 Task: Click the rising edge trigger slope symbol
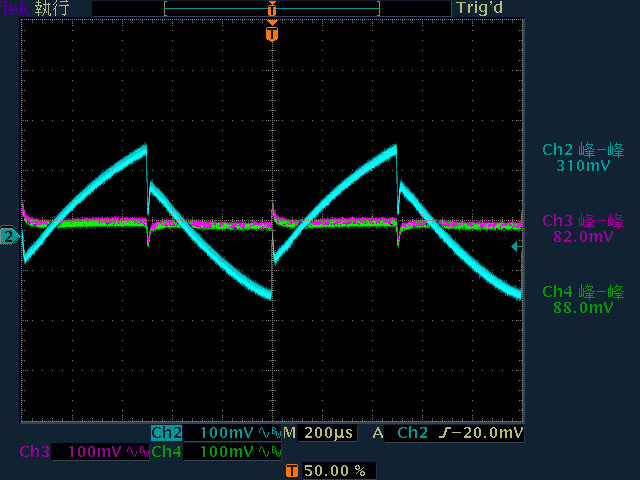443,433
